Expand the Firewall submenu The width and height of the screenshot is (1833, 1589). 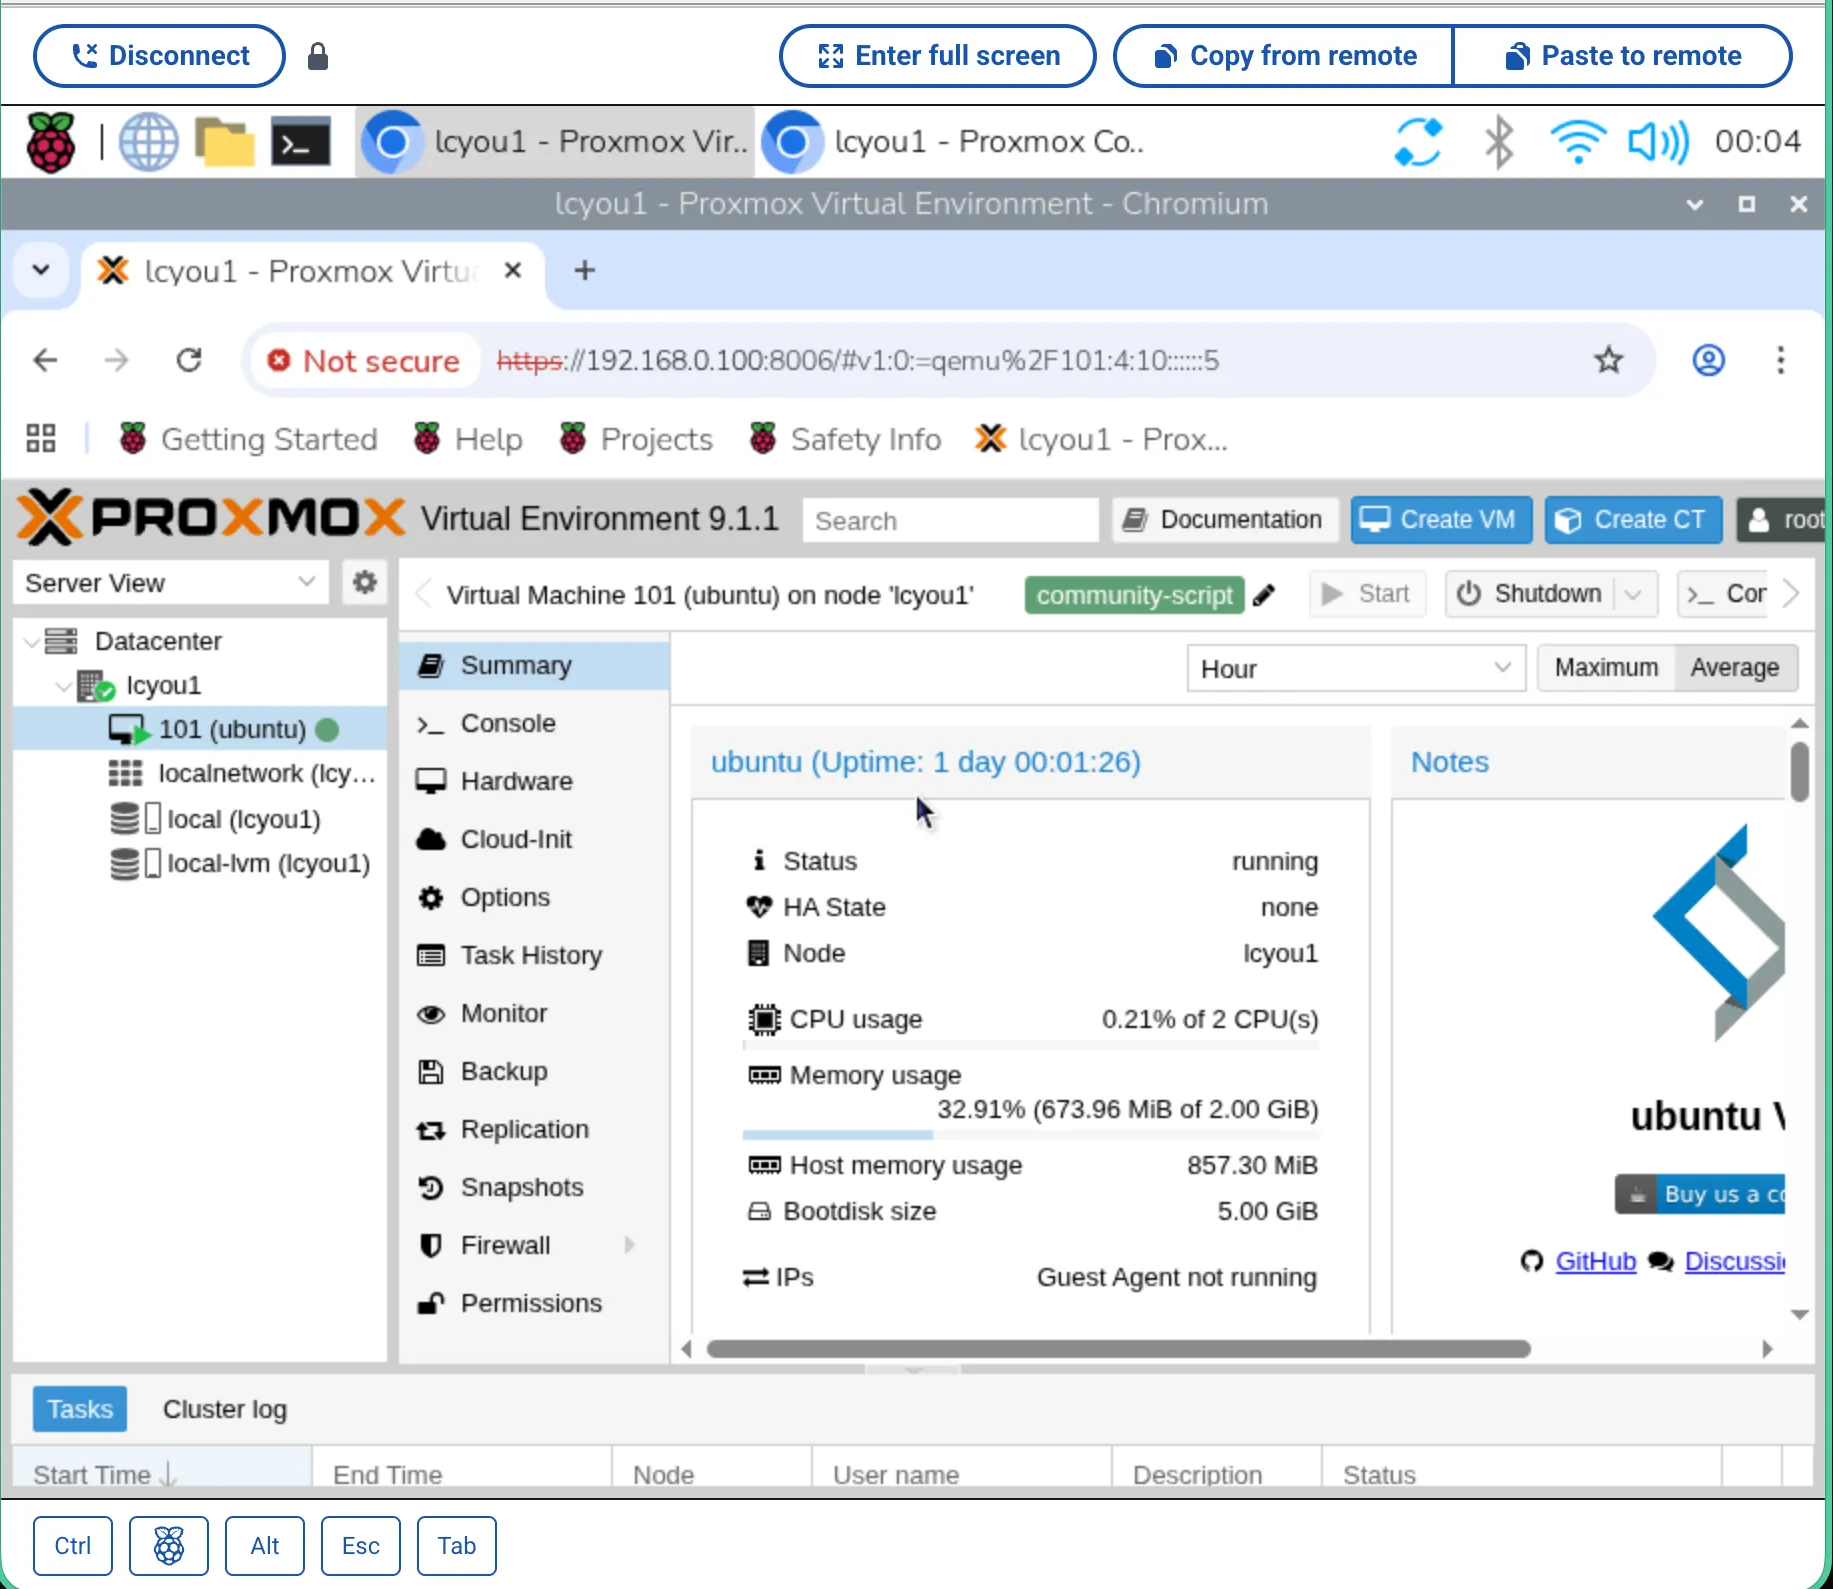click(630, 1245)
